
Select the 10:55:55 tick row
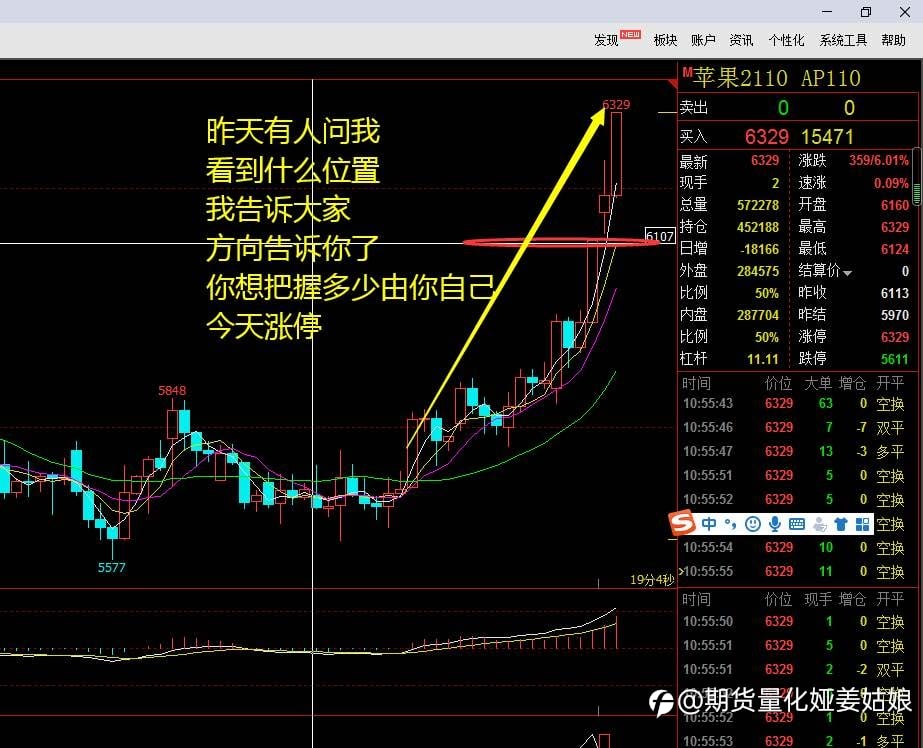pyautogui.click(x=793, y=571)
